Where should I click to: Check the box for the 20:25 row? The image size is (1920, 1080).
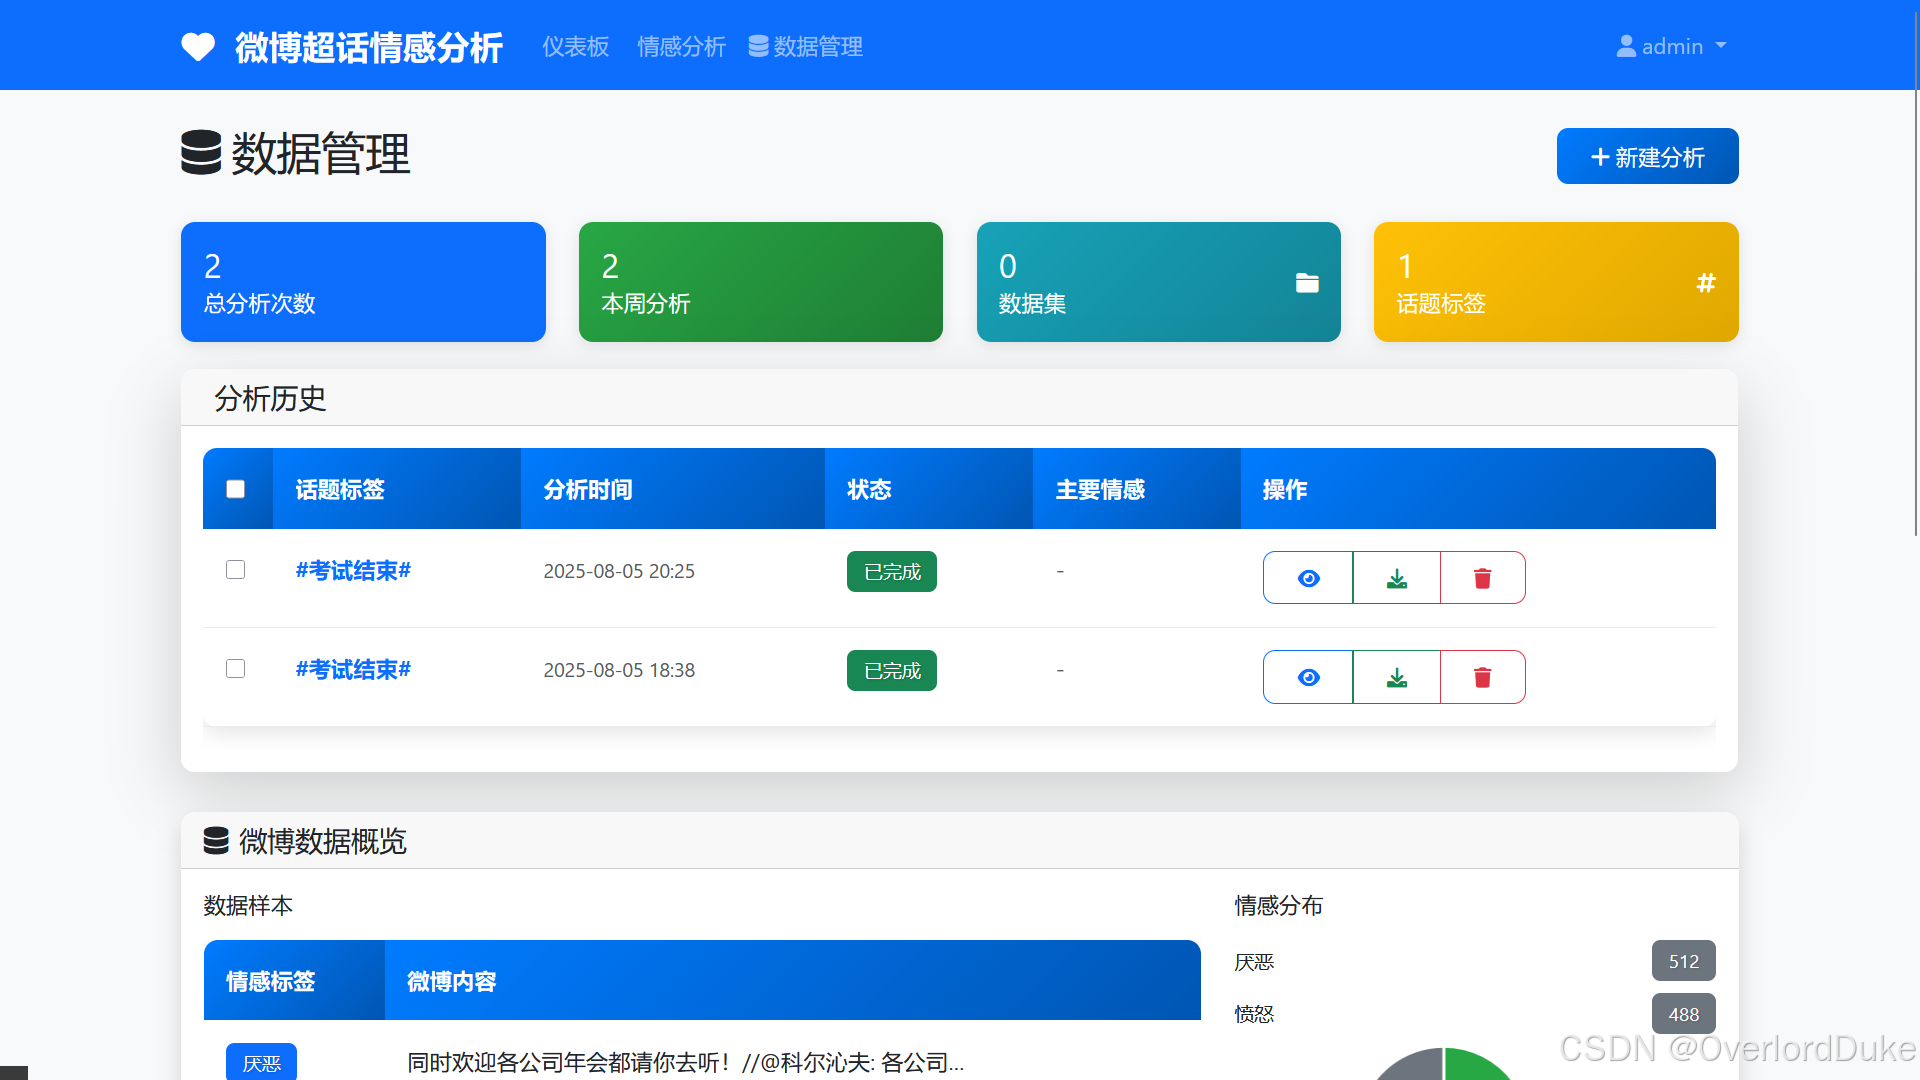coord(236,570)
